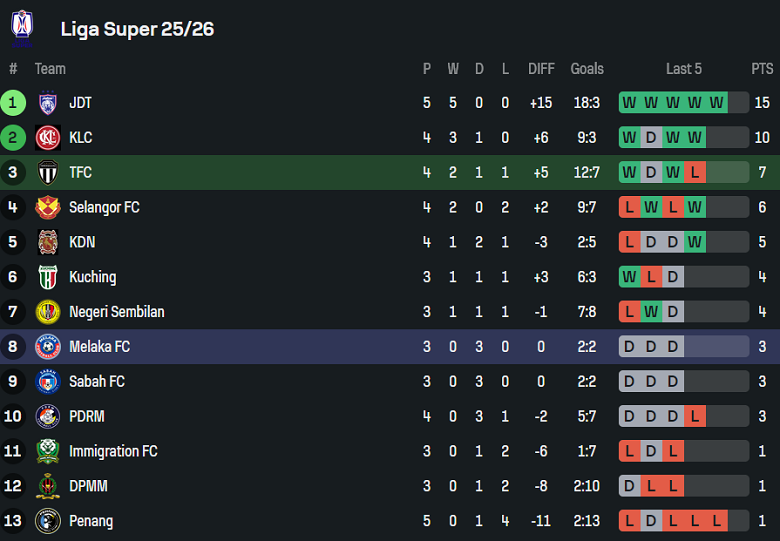The image size is (780, 541).
Task: Click the TFC club crest
Action: click(48, 173)
